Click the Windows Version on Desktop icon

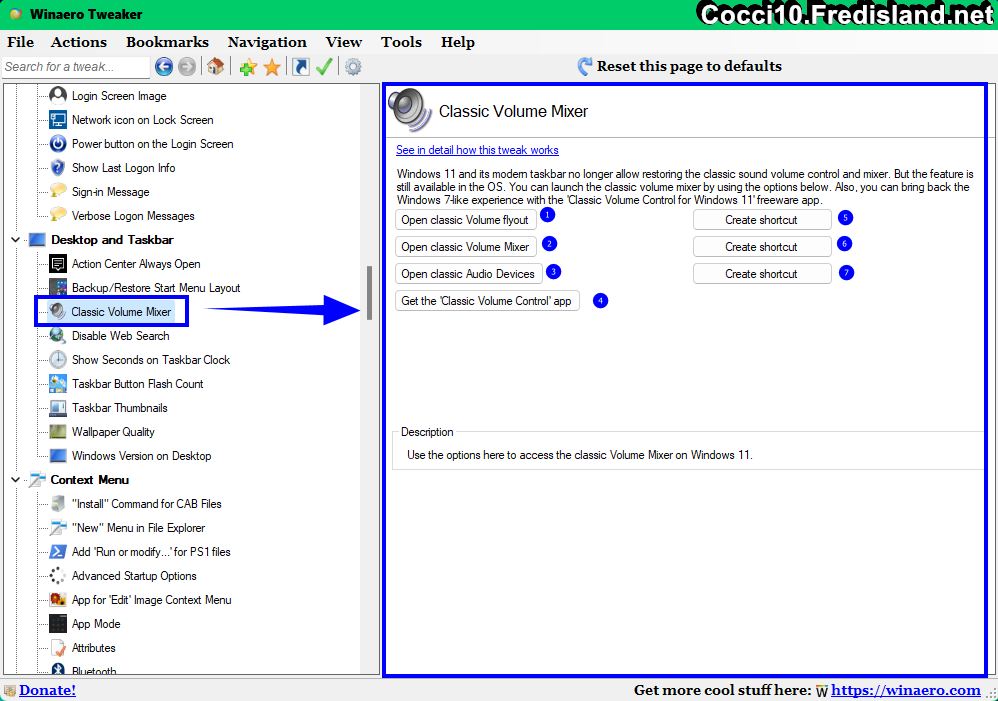coord(58,456)
